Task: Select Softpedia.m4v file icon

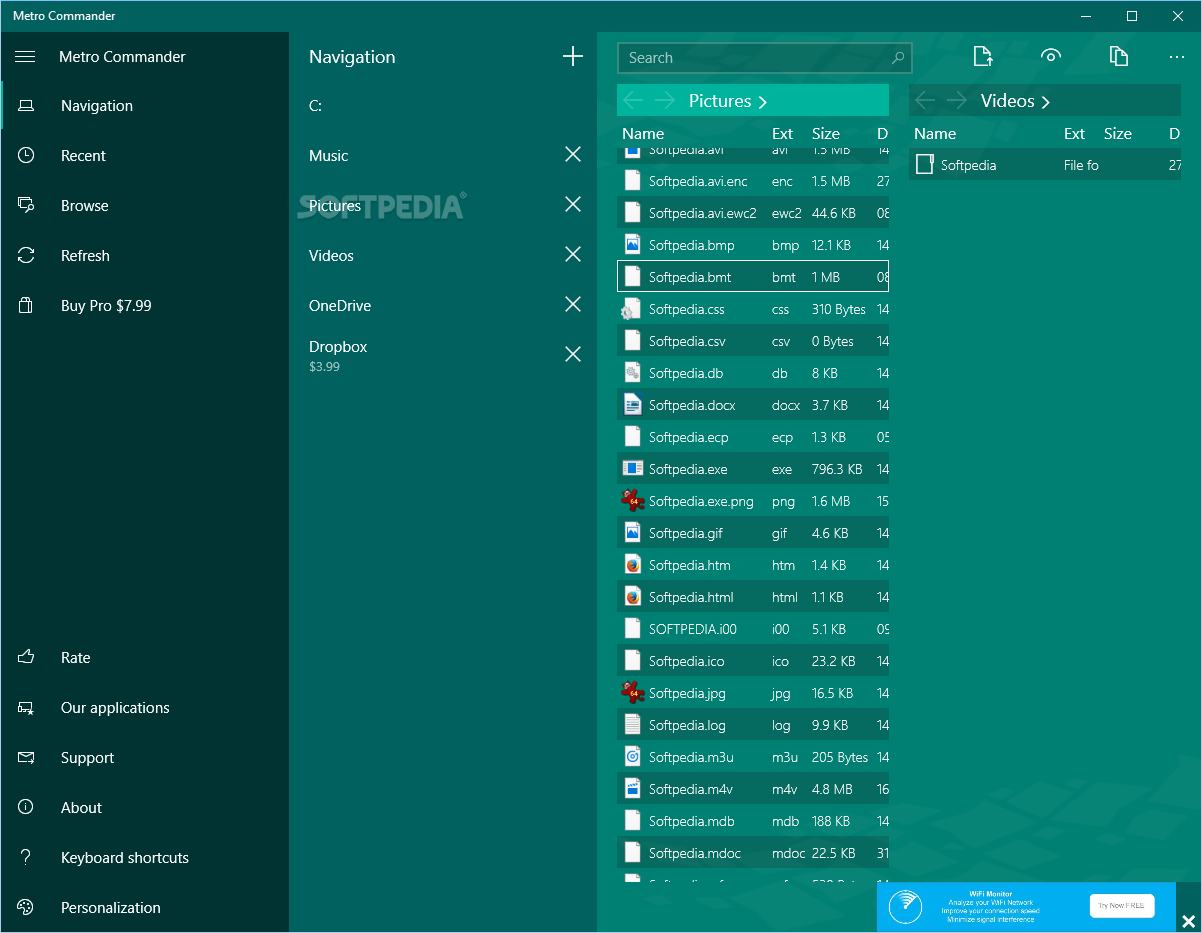Action: click(x=632, y=788)
